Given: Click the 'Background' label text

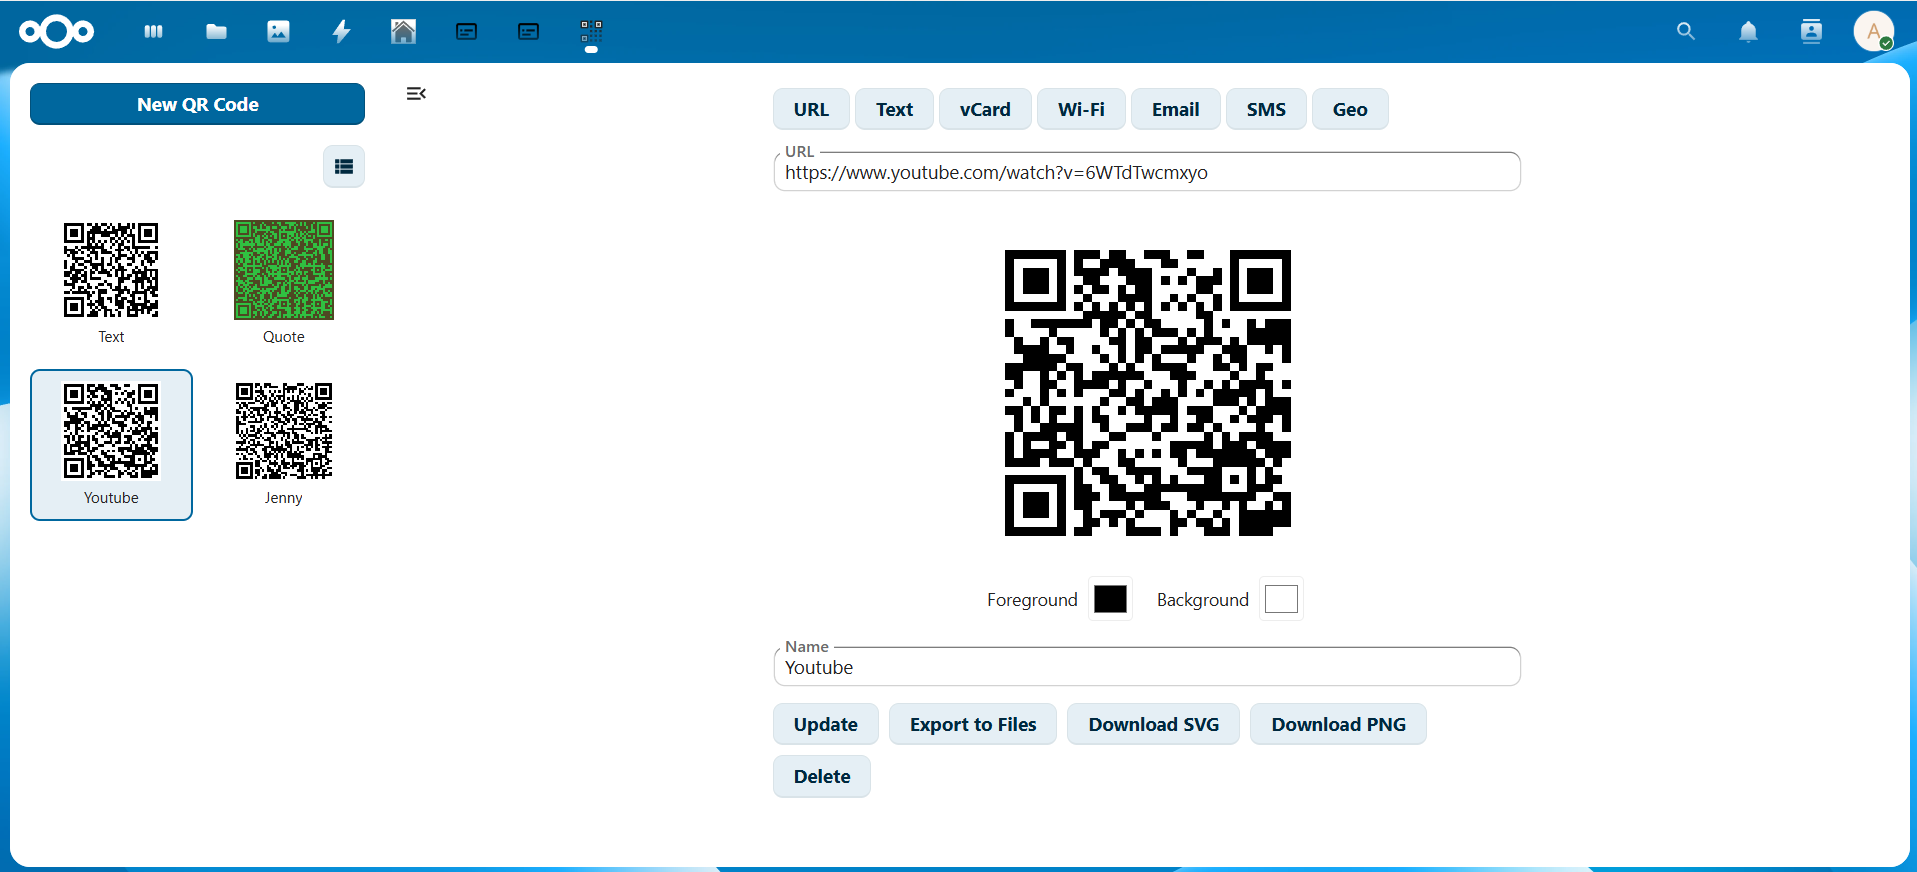Looking at the screenshot, I should (x=1203, y=599).
